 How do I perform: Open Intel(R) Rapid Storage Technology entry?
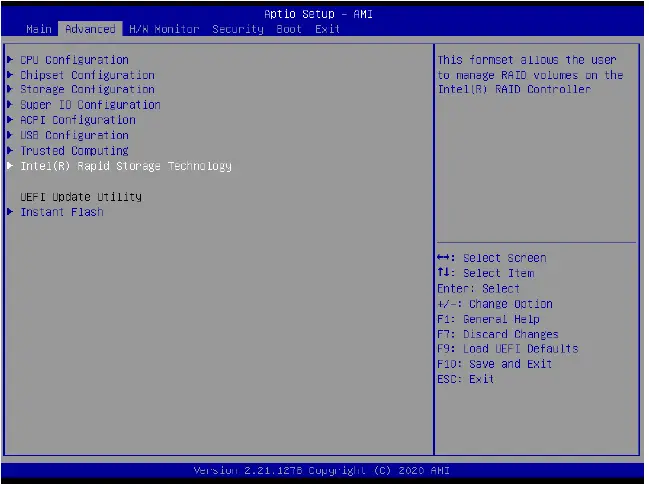click(126, 166)
